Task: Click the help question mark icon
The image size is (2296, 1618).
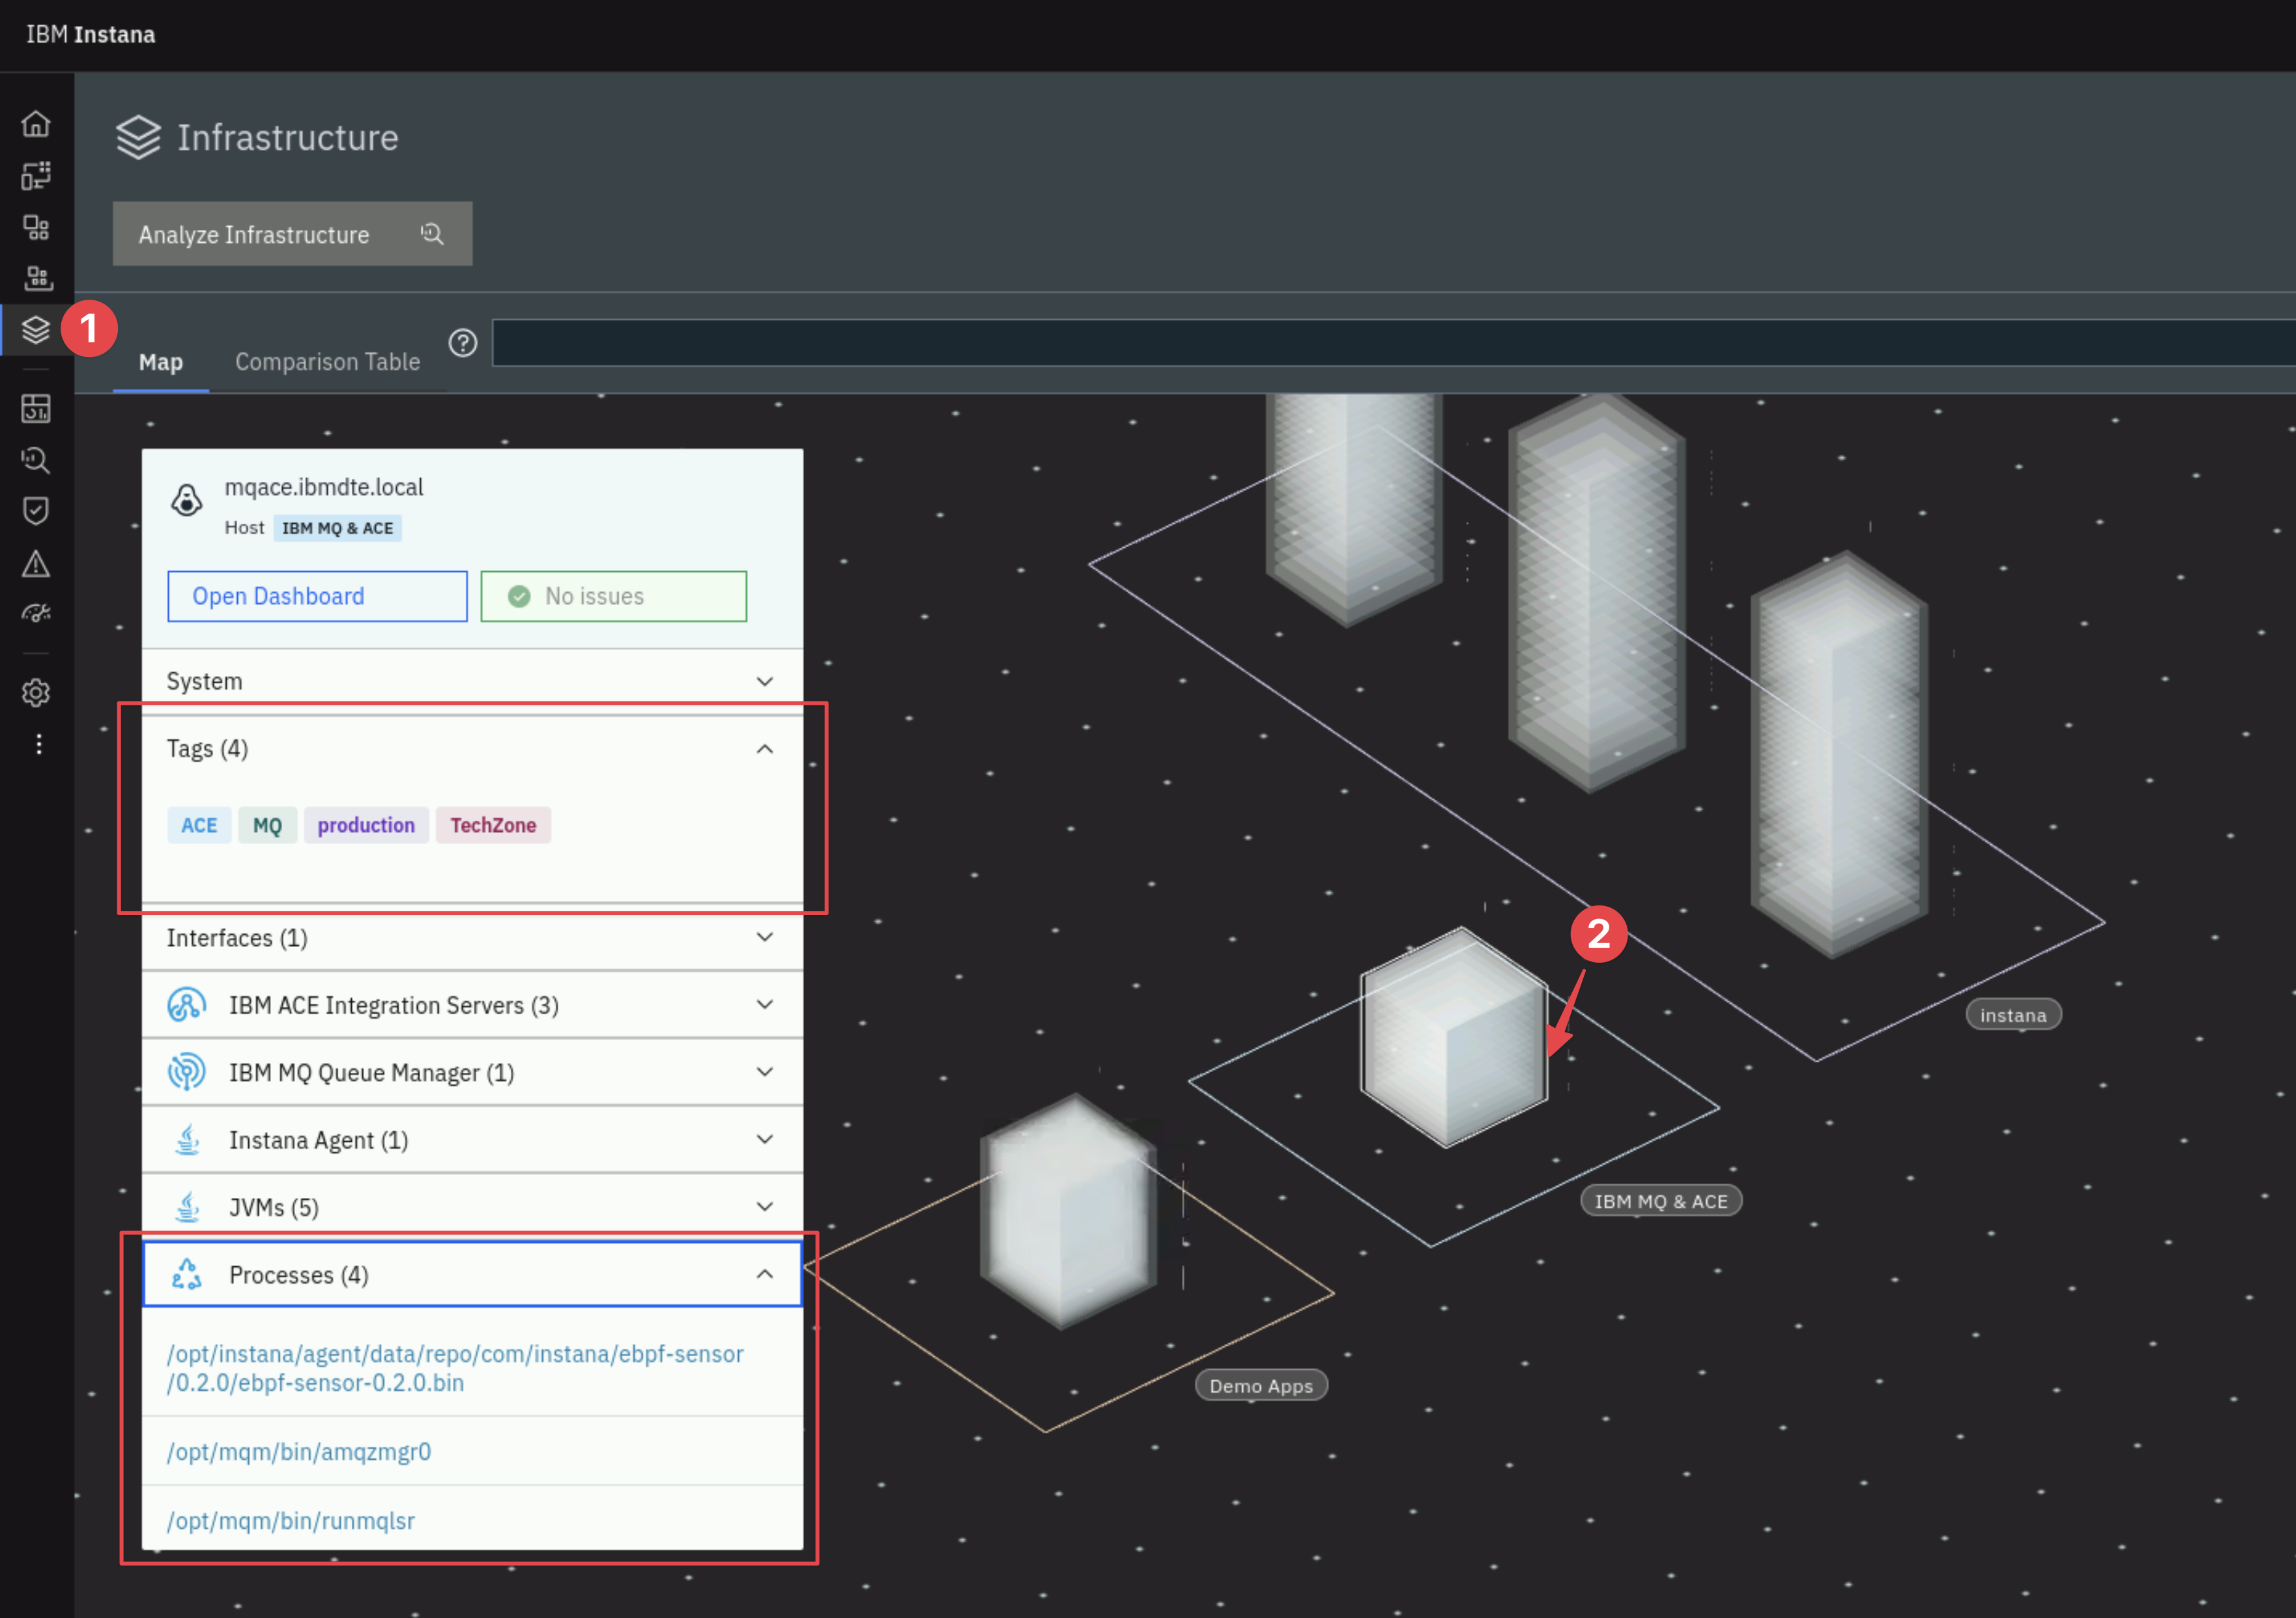Action: coord(462,343)
